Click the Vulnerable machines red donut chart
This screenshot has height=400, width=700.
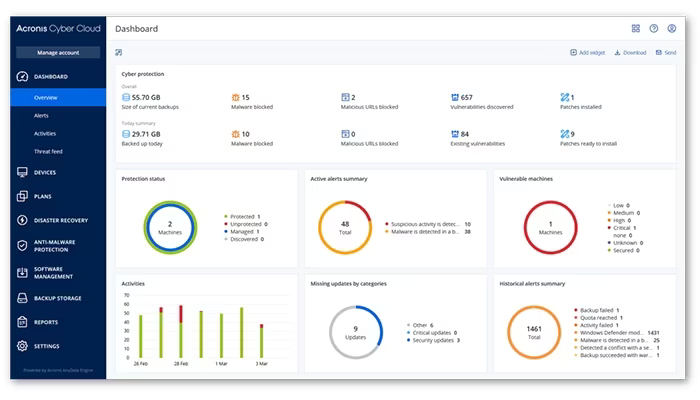pos(550,228)
